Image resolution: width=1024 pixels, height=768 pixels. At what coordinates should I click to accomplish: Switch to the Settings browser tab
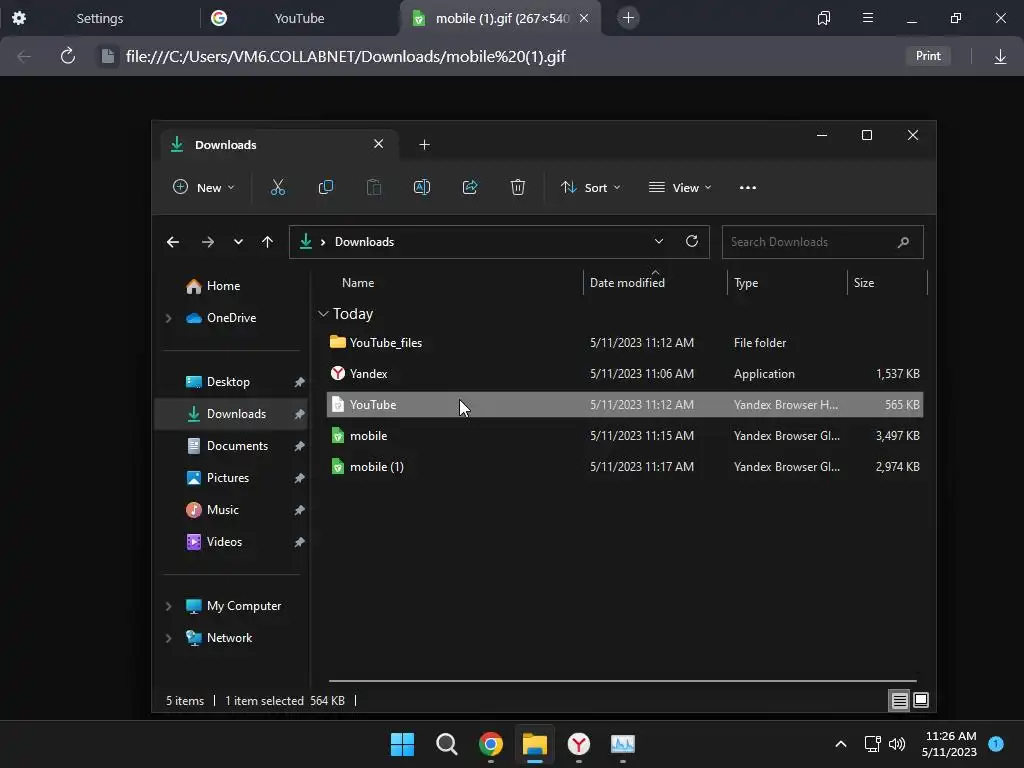pyautogui.click(x=99, y=18)
